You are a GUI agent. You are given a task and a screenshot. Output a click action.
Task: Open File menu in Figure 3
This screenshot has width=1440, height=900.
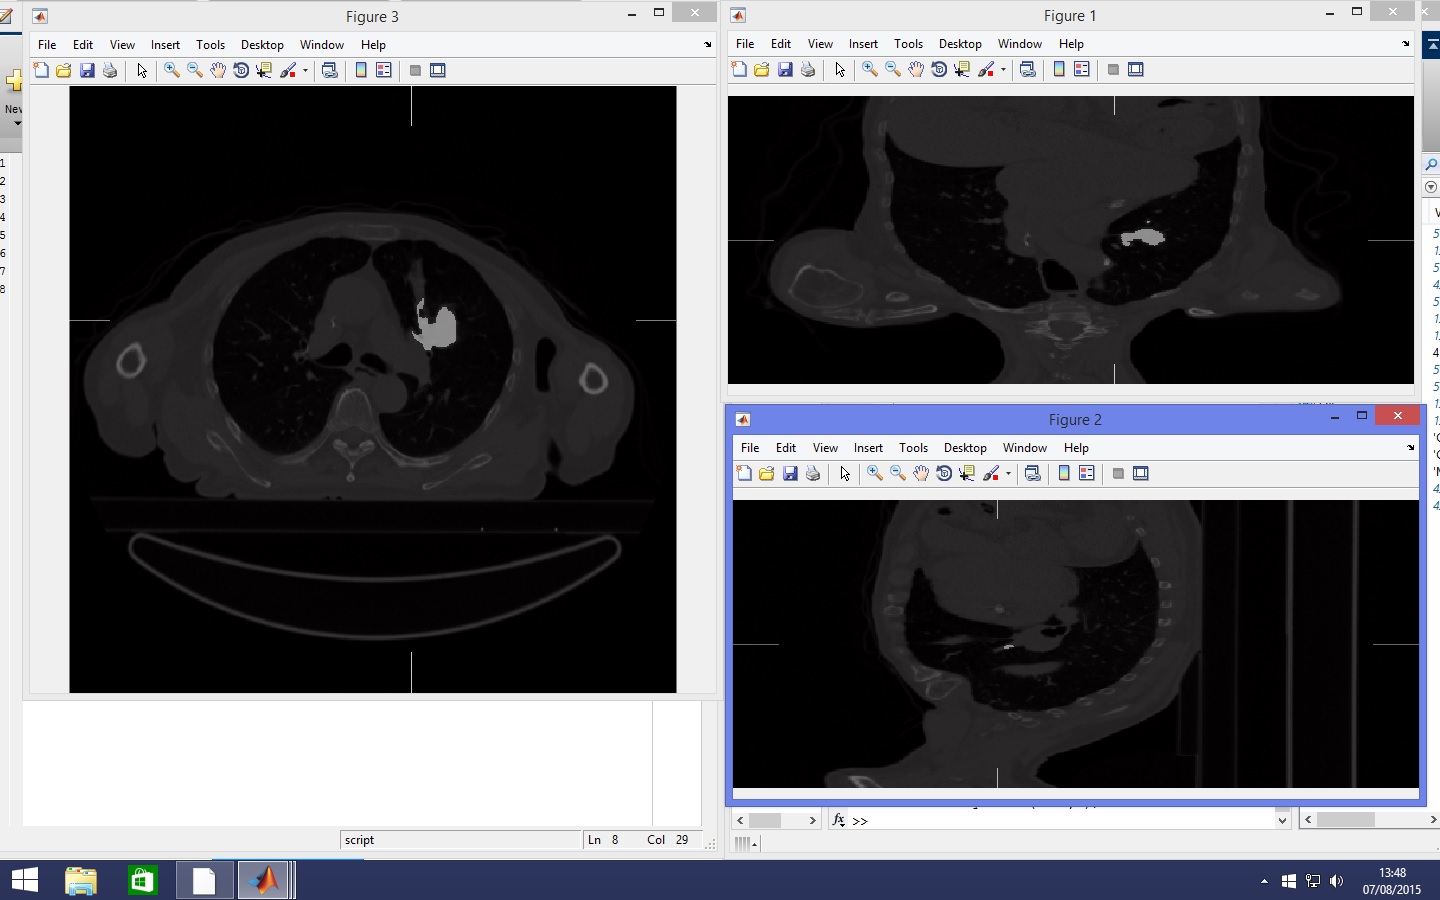47,45
